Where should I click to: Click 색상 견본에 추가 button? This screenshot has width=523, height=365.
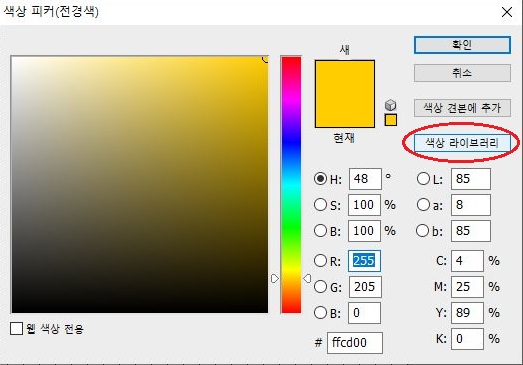point(462,108)
